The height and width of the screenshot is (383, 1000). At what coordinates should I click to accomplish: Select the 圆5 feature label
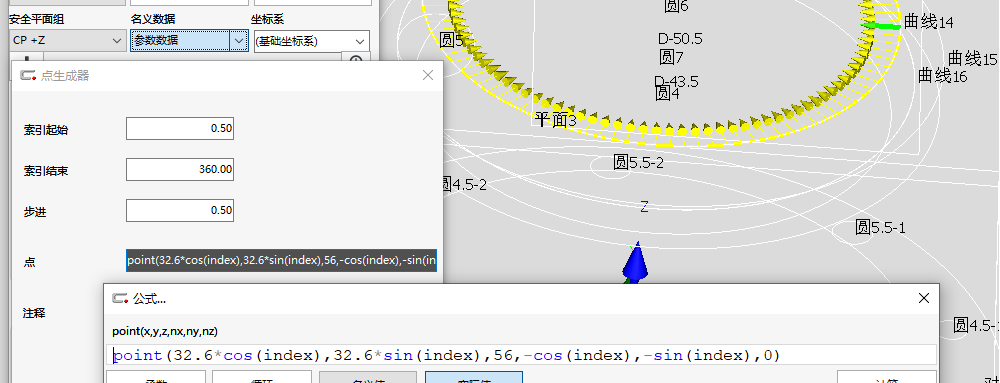point(452,41)
